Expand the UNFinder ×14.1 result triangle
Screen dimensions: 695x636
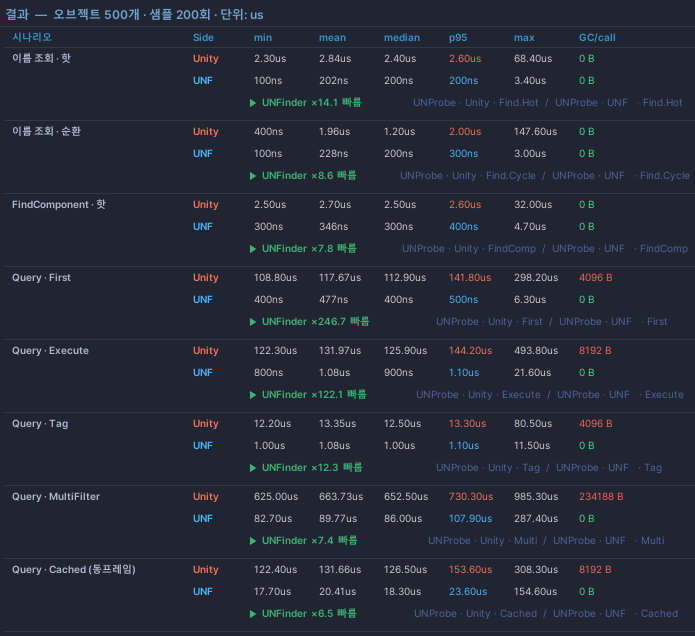coord(253,103)
